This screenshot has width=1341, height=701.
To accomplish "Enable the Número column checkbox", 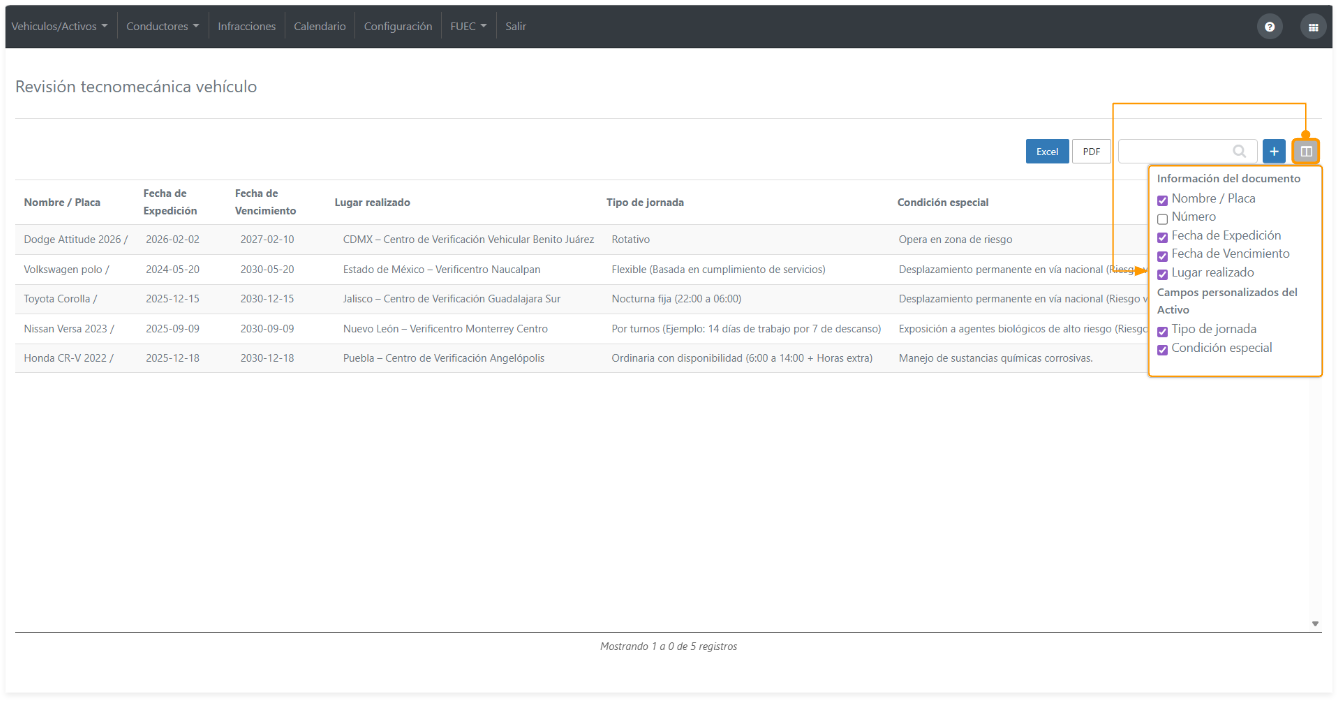I will pos(1162,218).
